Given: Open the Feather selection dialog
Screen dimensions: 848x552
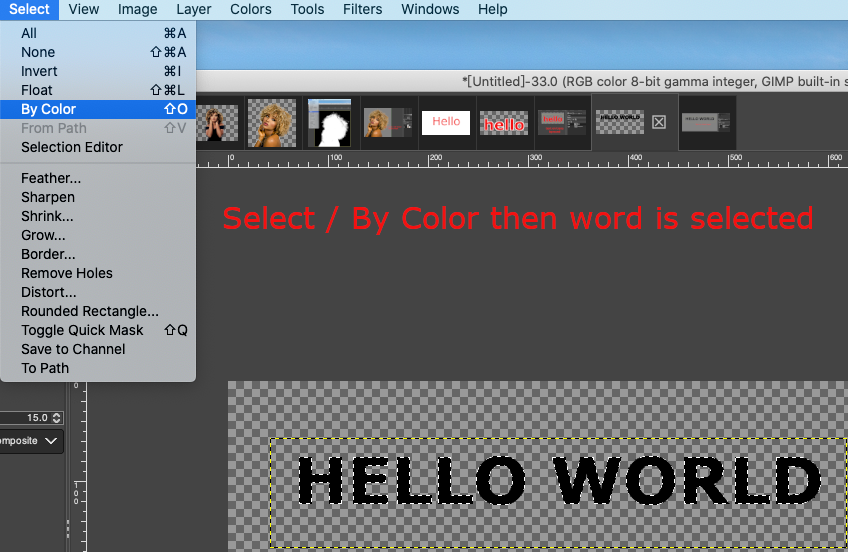Looking at the screenshot, I should tap(51, 178).
